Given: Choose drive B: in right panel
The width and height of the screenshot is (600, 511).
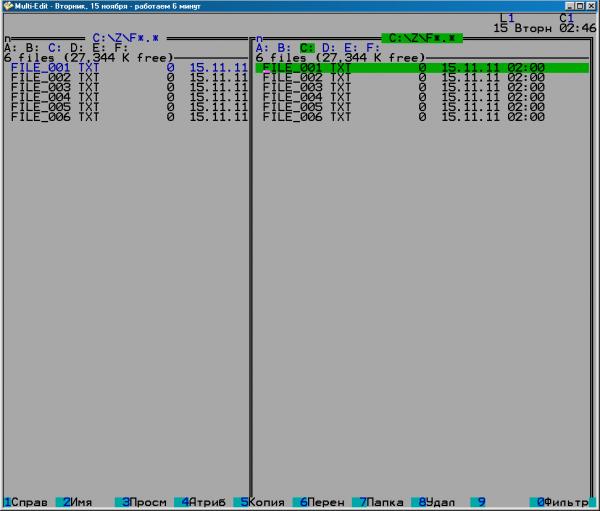Looking at the screenshot, I should (x=284, y=47).
